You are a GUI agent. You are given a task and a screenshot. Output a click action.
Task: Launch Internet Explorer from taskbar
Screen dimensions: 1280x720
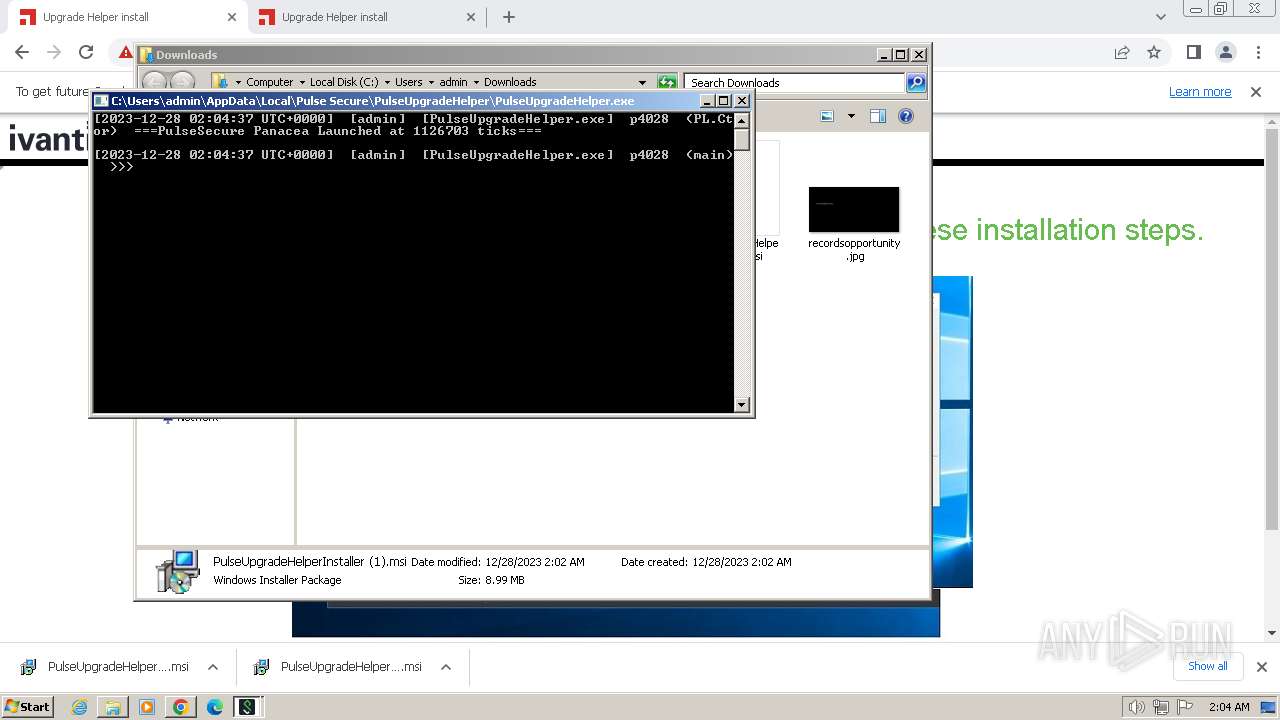pyautogui.click(x=80, y=707)
